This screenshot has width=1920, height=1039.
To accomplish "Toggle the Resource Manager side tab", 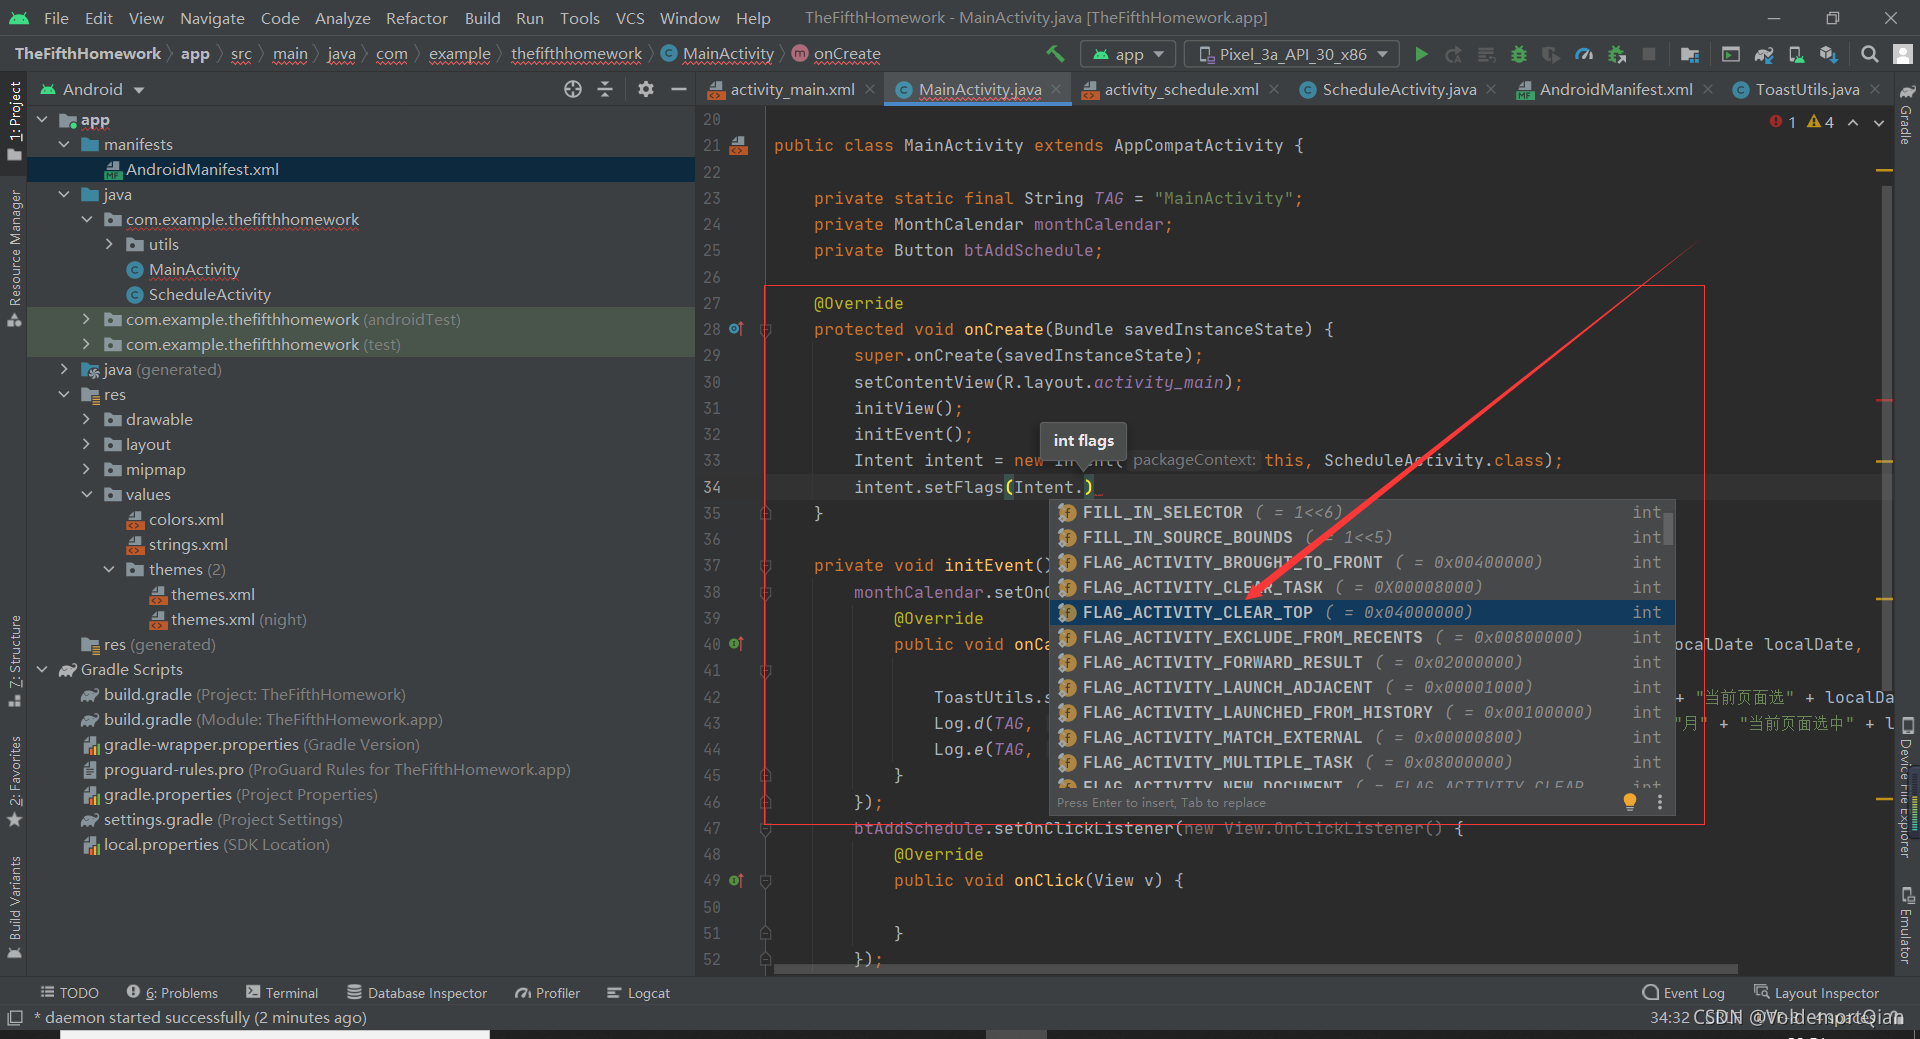I will pyautogui.click(x=14, y=257).
